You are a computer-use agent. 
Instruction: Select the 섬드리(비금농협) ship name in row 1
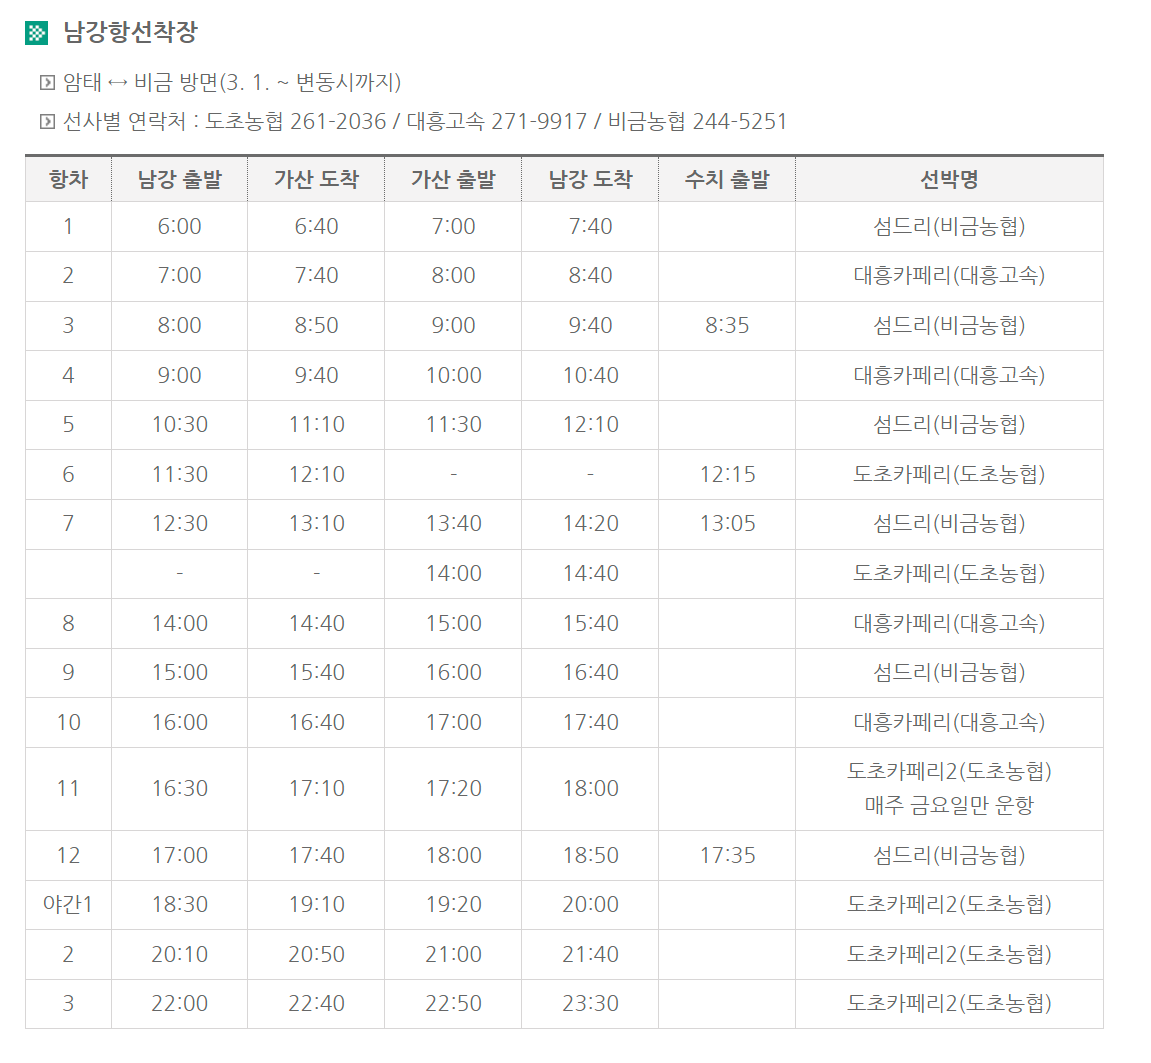coord(948,227)
